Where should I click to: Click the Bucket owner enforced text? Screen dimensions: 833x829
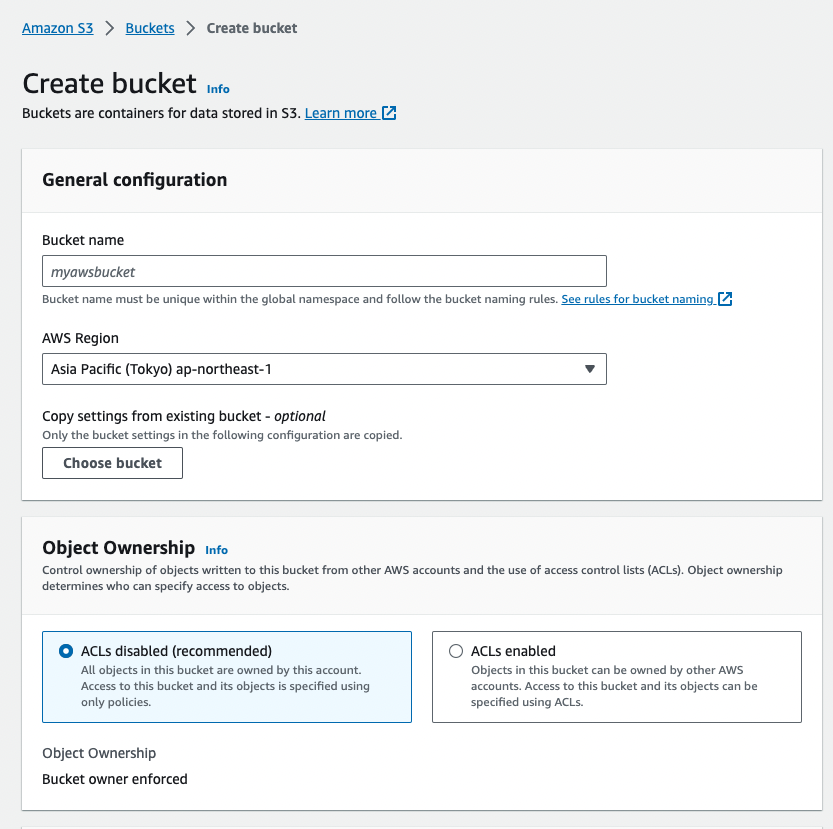115,779
